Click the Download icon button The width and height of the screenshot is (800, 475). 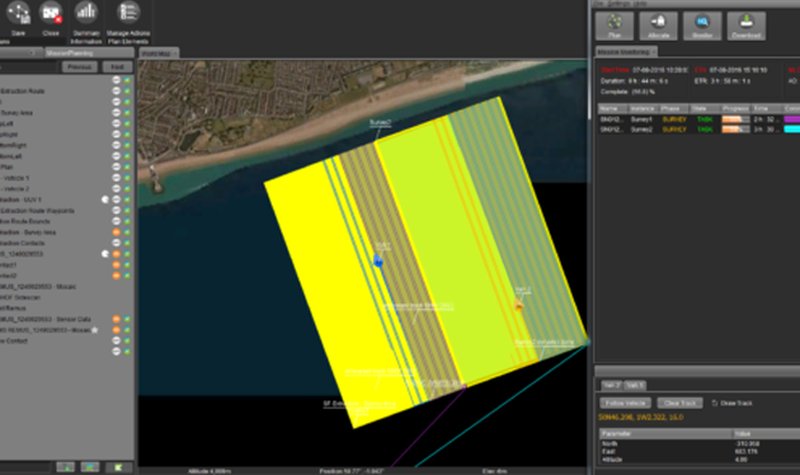745,26
